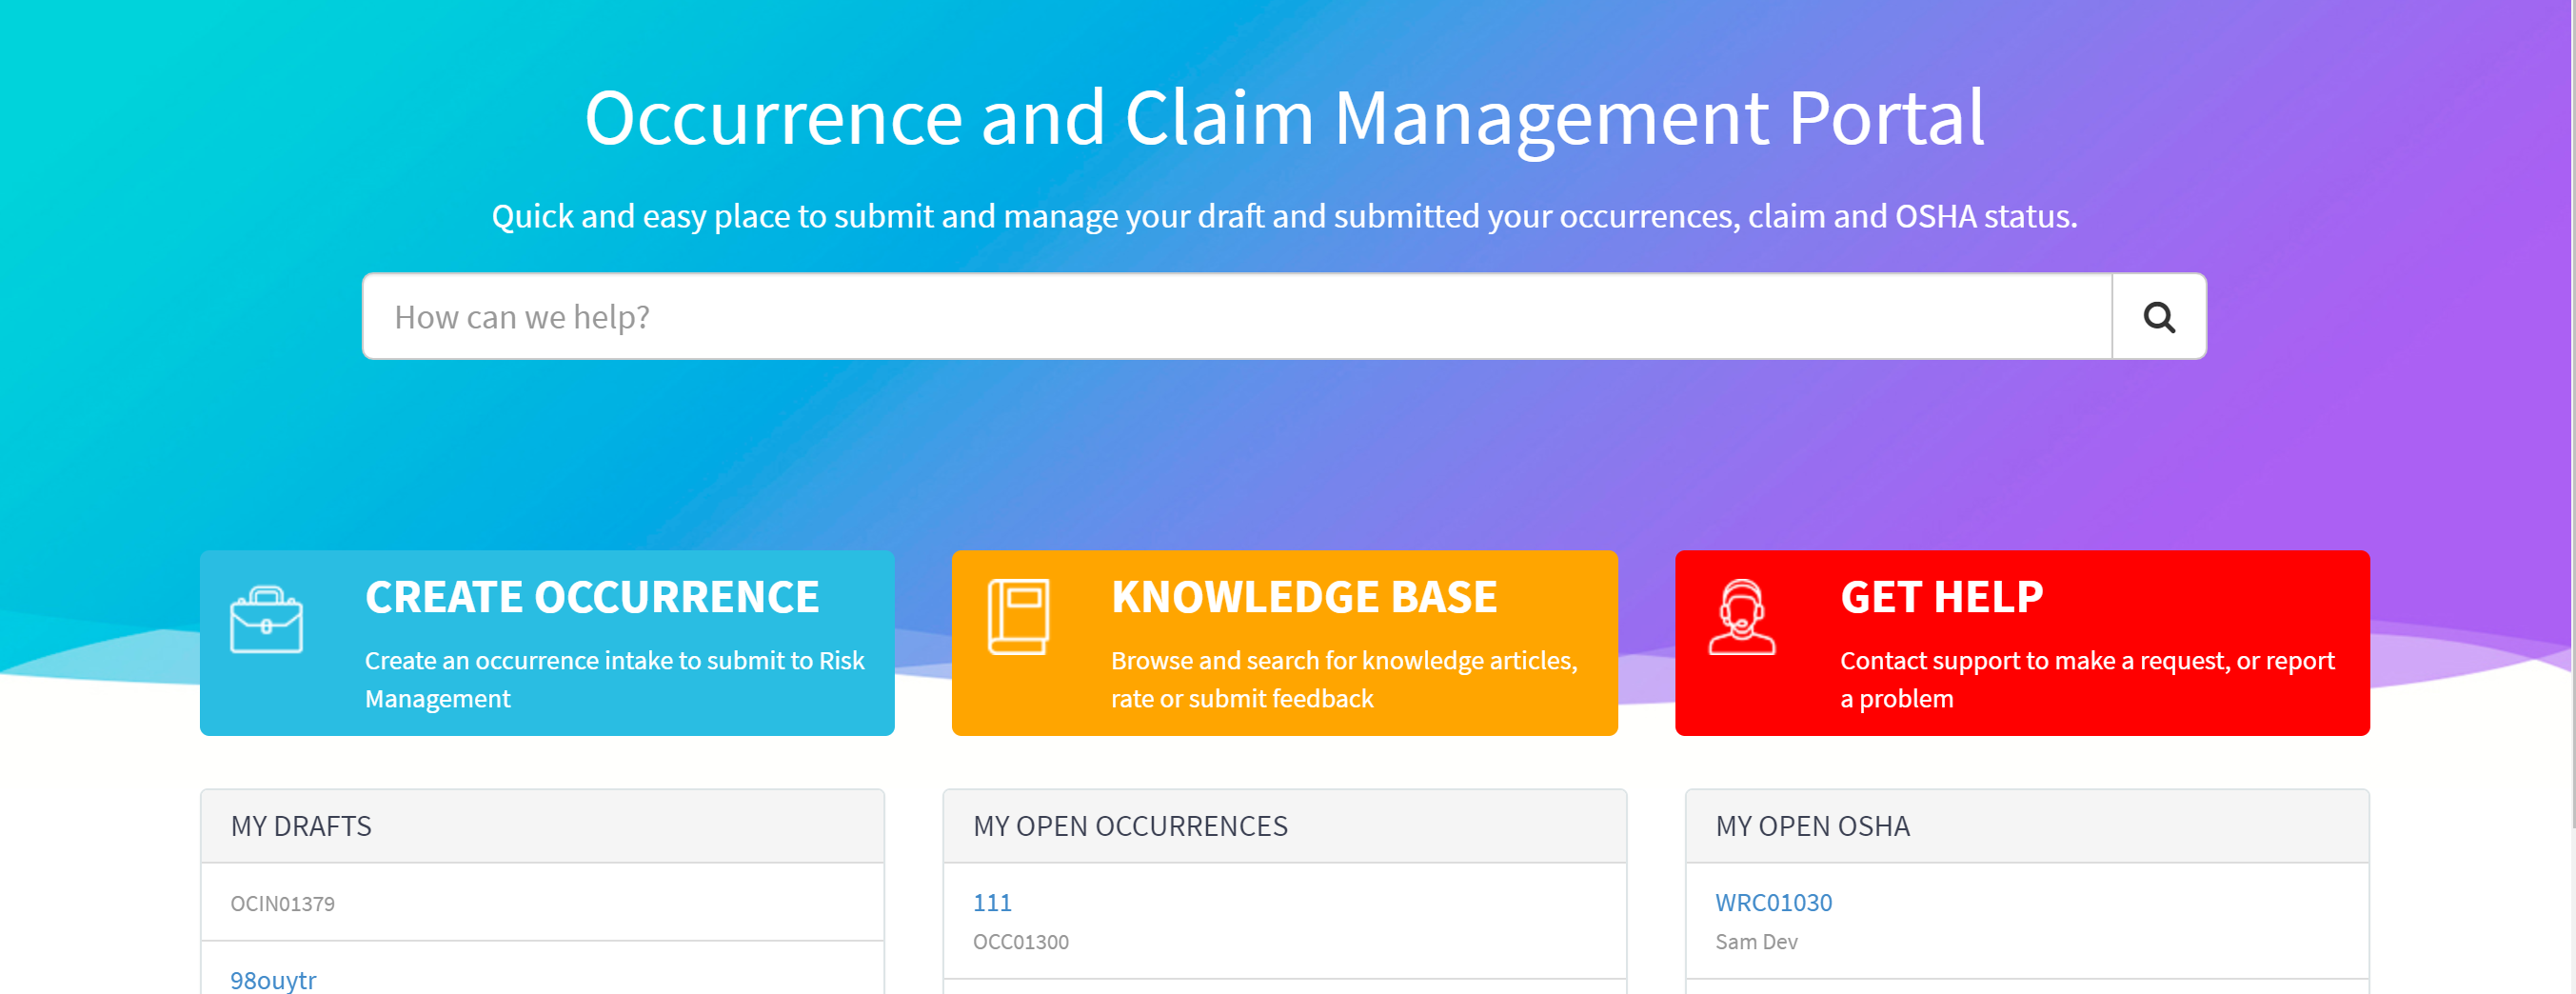The image size is (2576, 994).
Task: Select draft OCIN01379 row
Action: pyautogui.click(x=542, y=903)
